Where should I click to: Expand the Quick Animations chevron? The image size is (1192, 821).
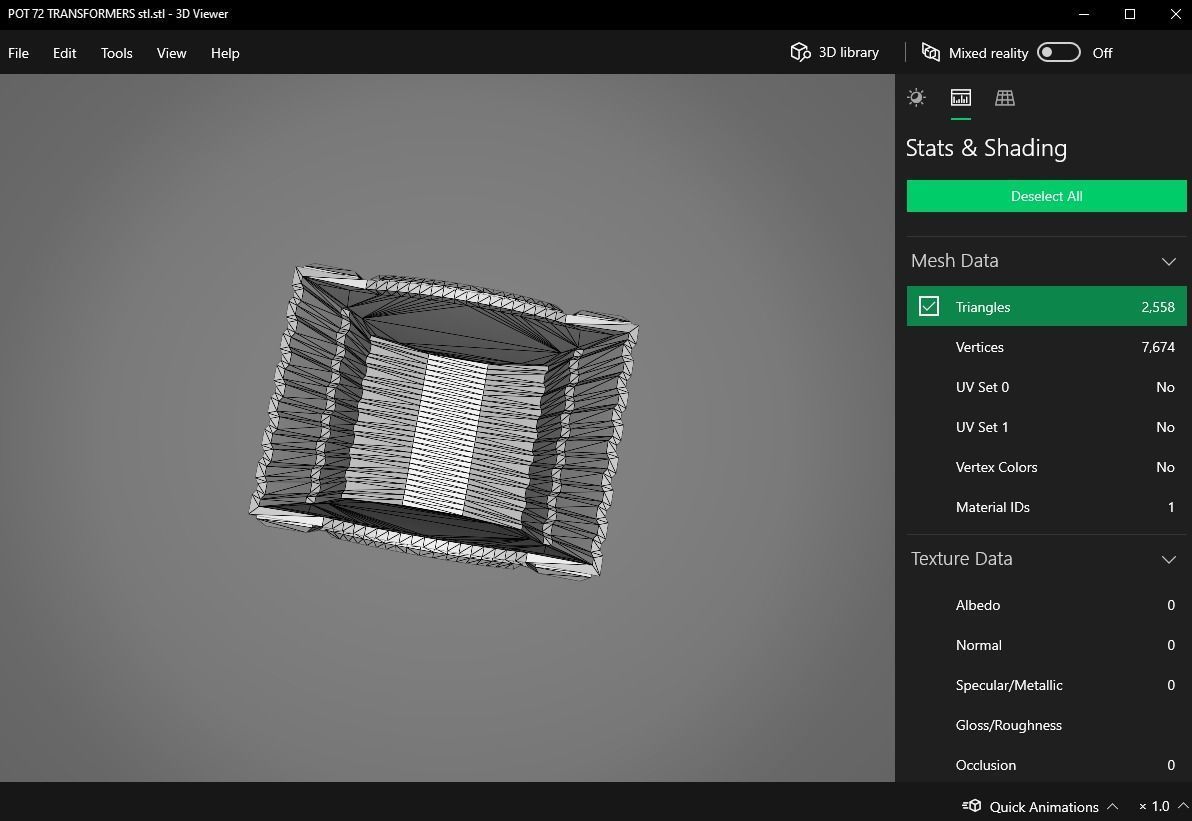tap(1112, 806)
